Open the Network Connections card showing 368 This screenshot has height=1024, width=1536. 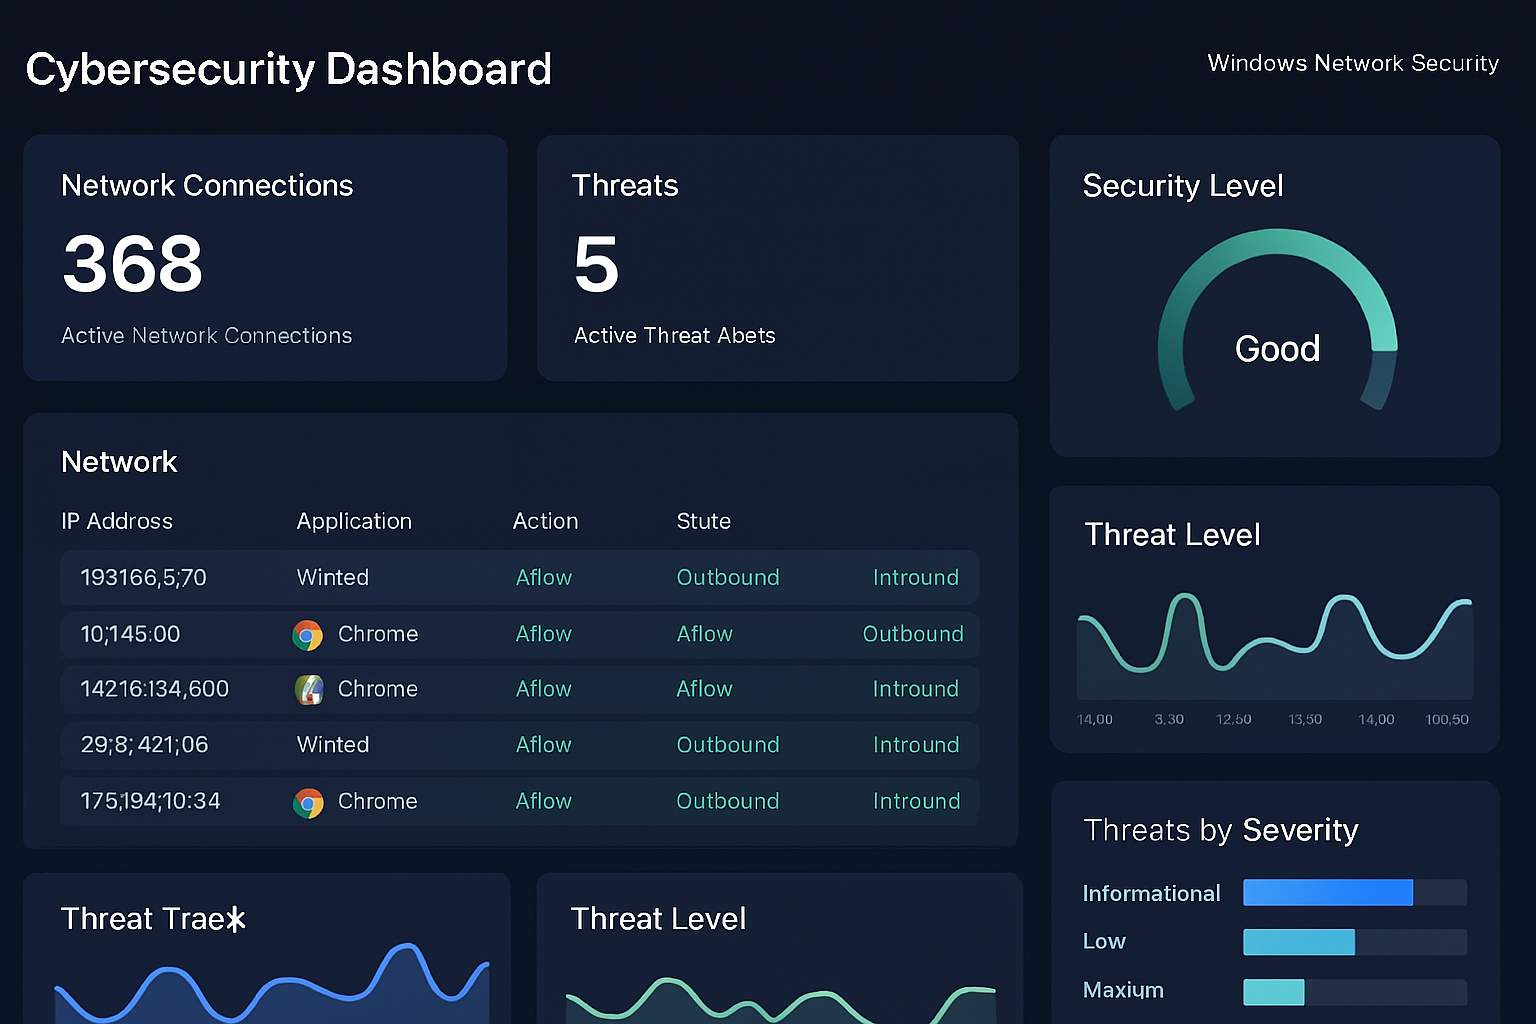(265, 258)
